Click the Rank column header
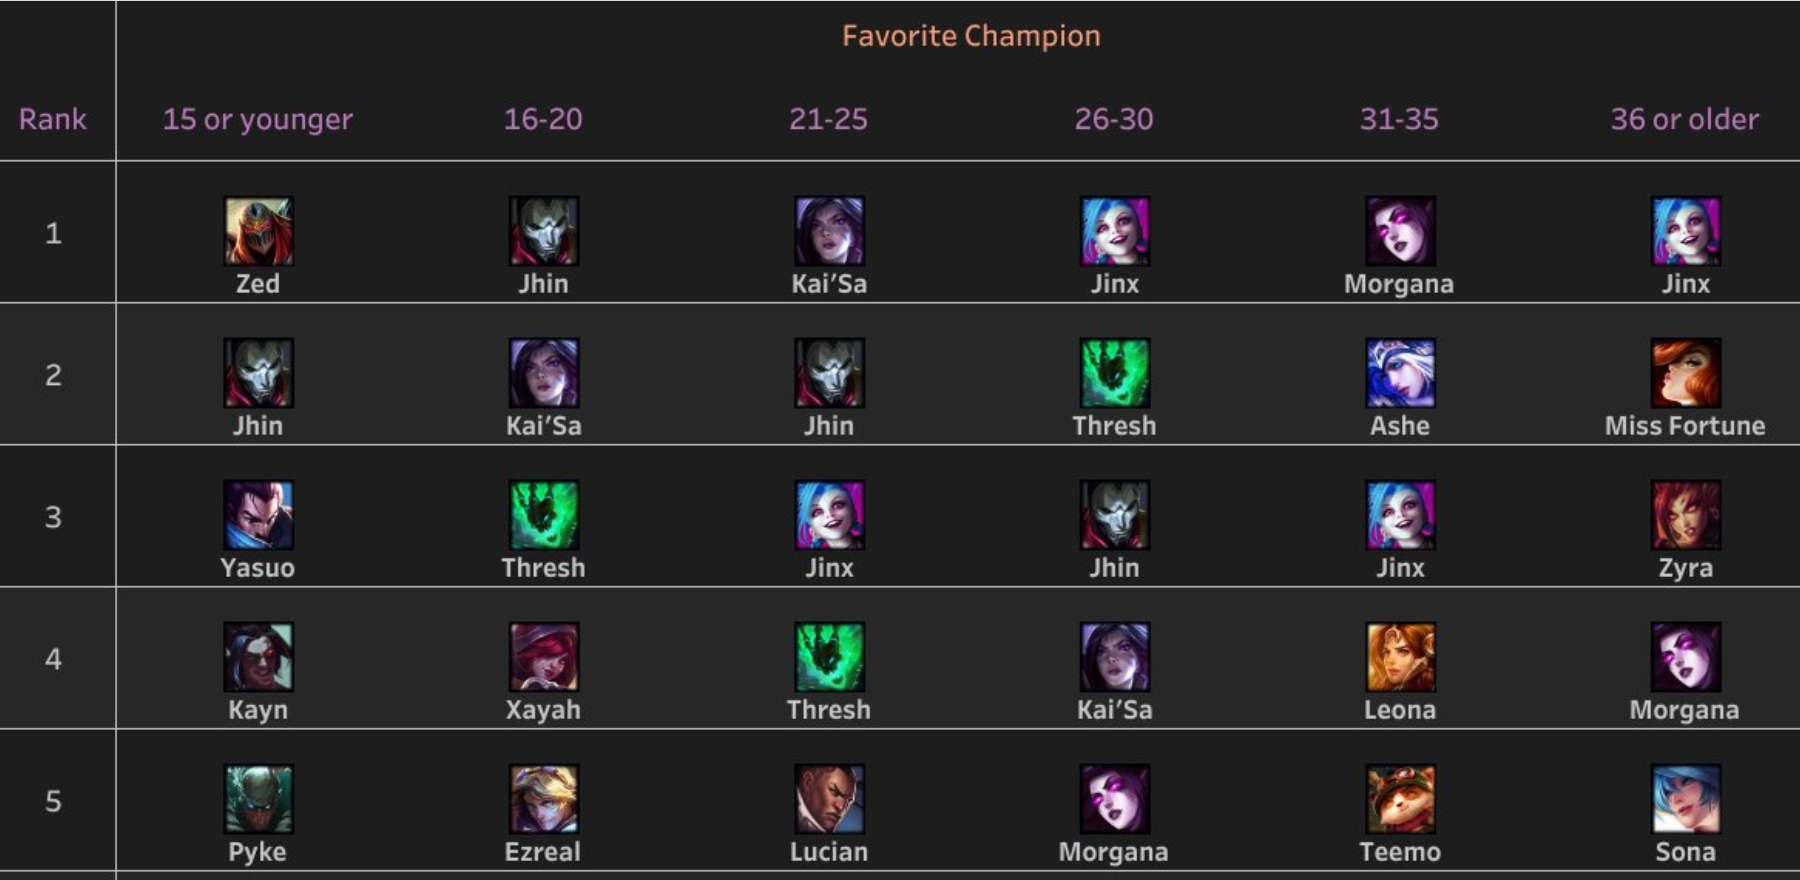This screenshot has height=880, width=1800. click(x=53, y=119)
